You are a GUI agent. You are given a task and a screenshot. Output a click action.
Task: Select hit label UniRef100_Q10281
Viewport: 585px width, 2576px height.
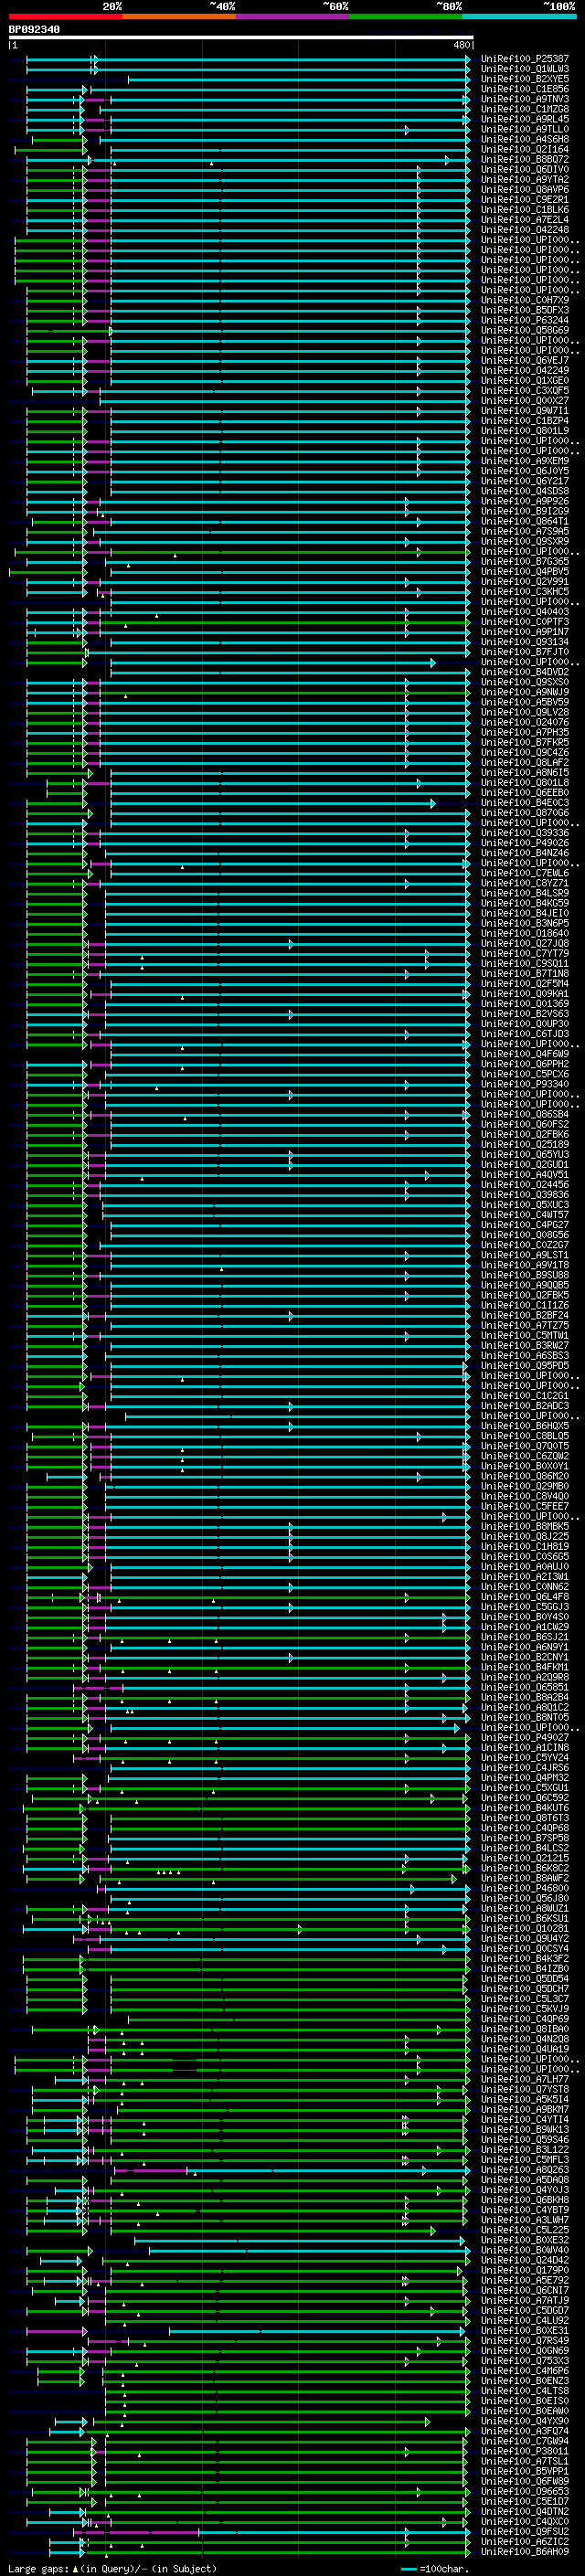coord(524,1928)
